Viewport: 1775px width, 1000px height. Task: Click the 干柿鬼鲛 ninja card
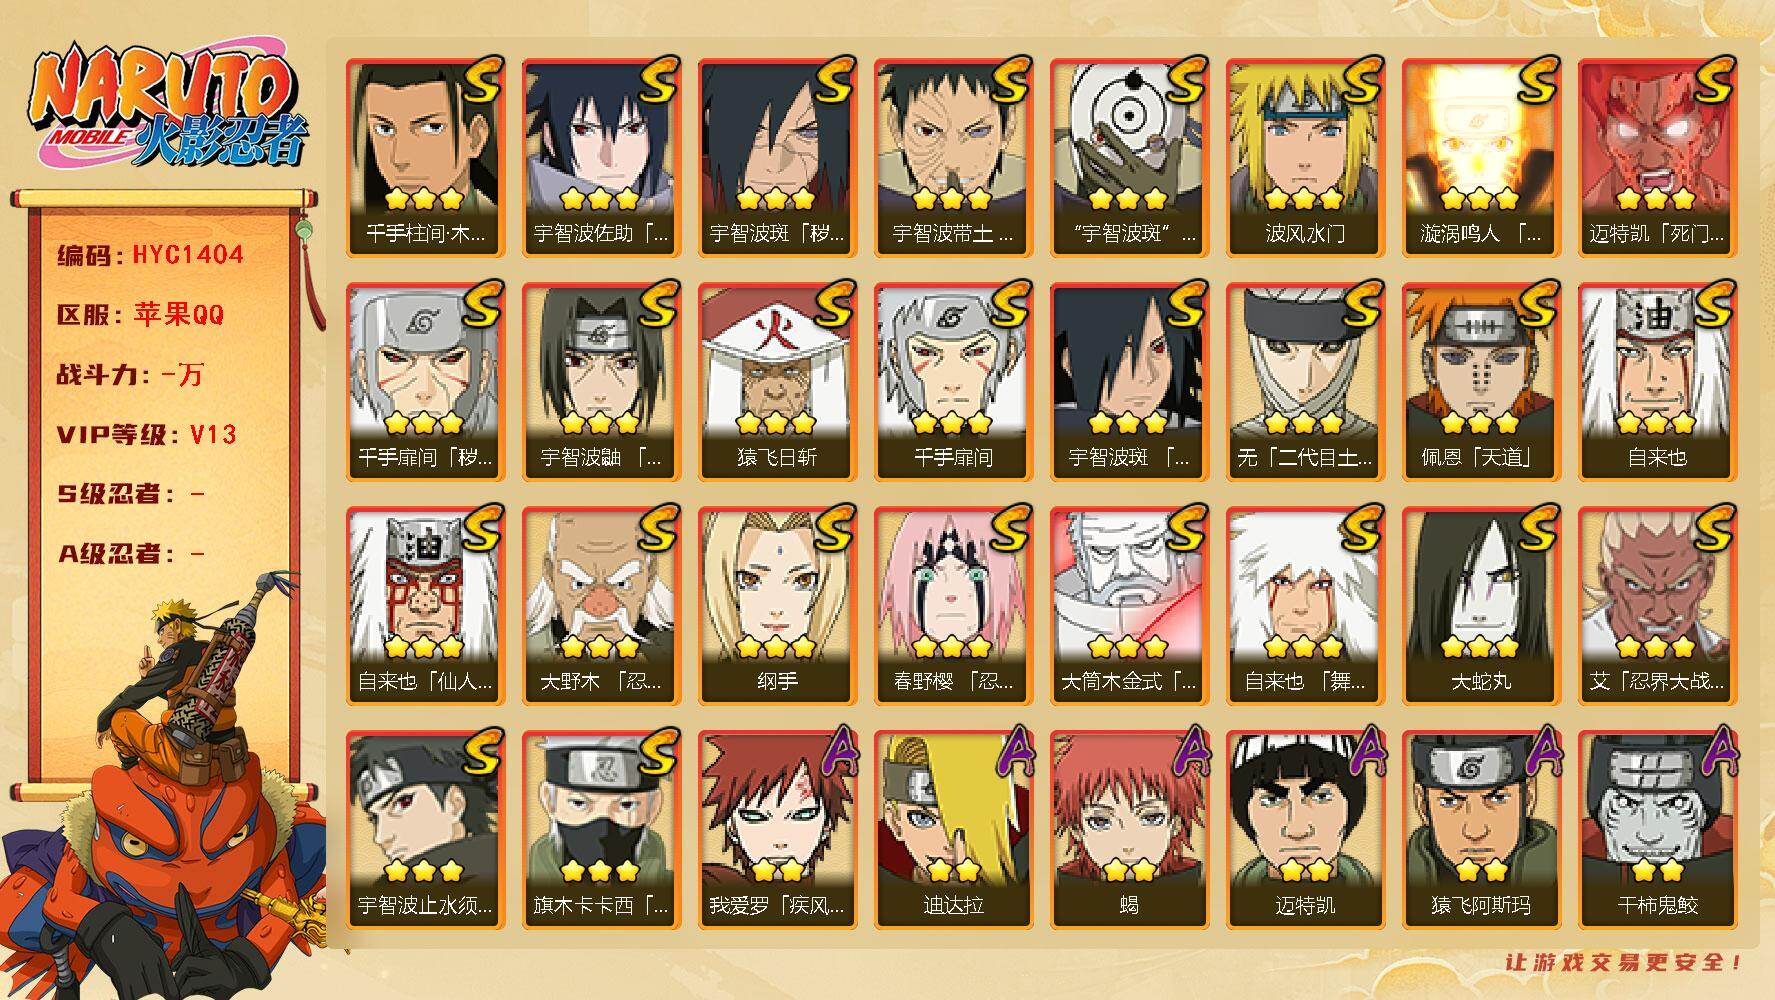pos(1657,829)
